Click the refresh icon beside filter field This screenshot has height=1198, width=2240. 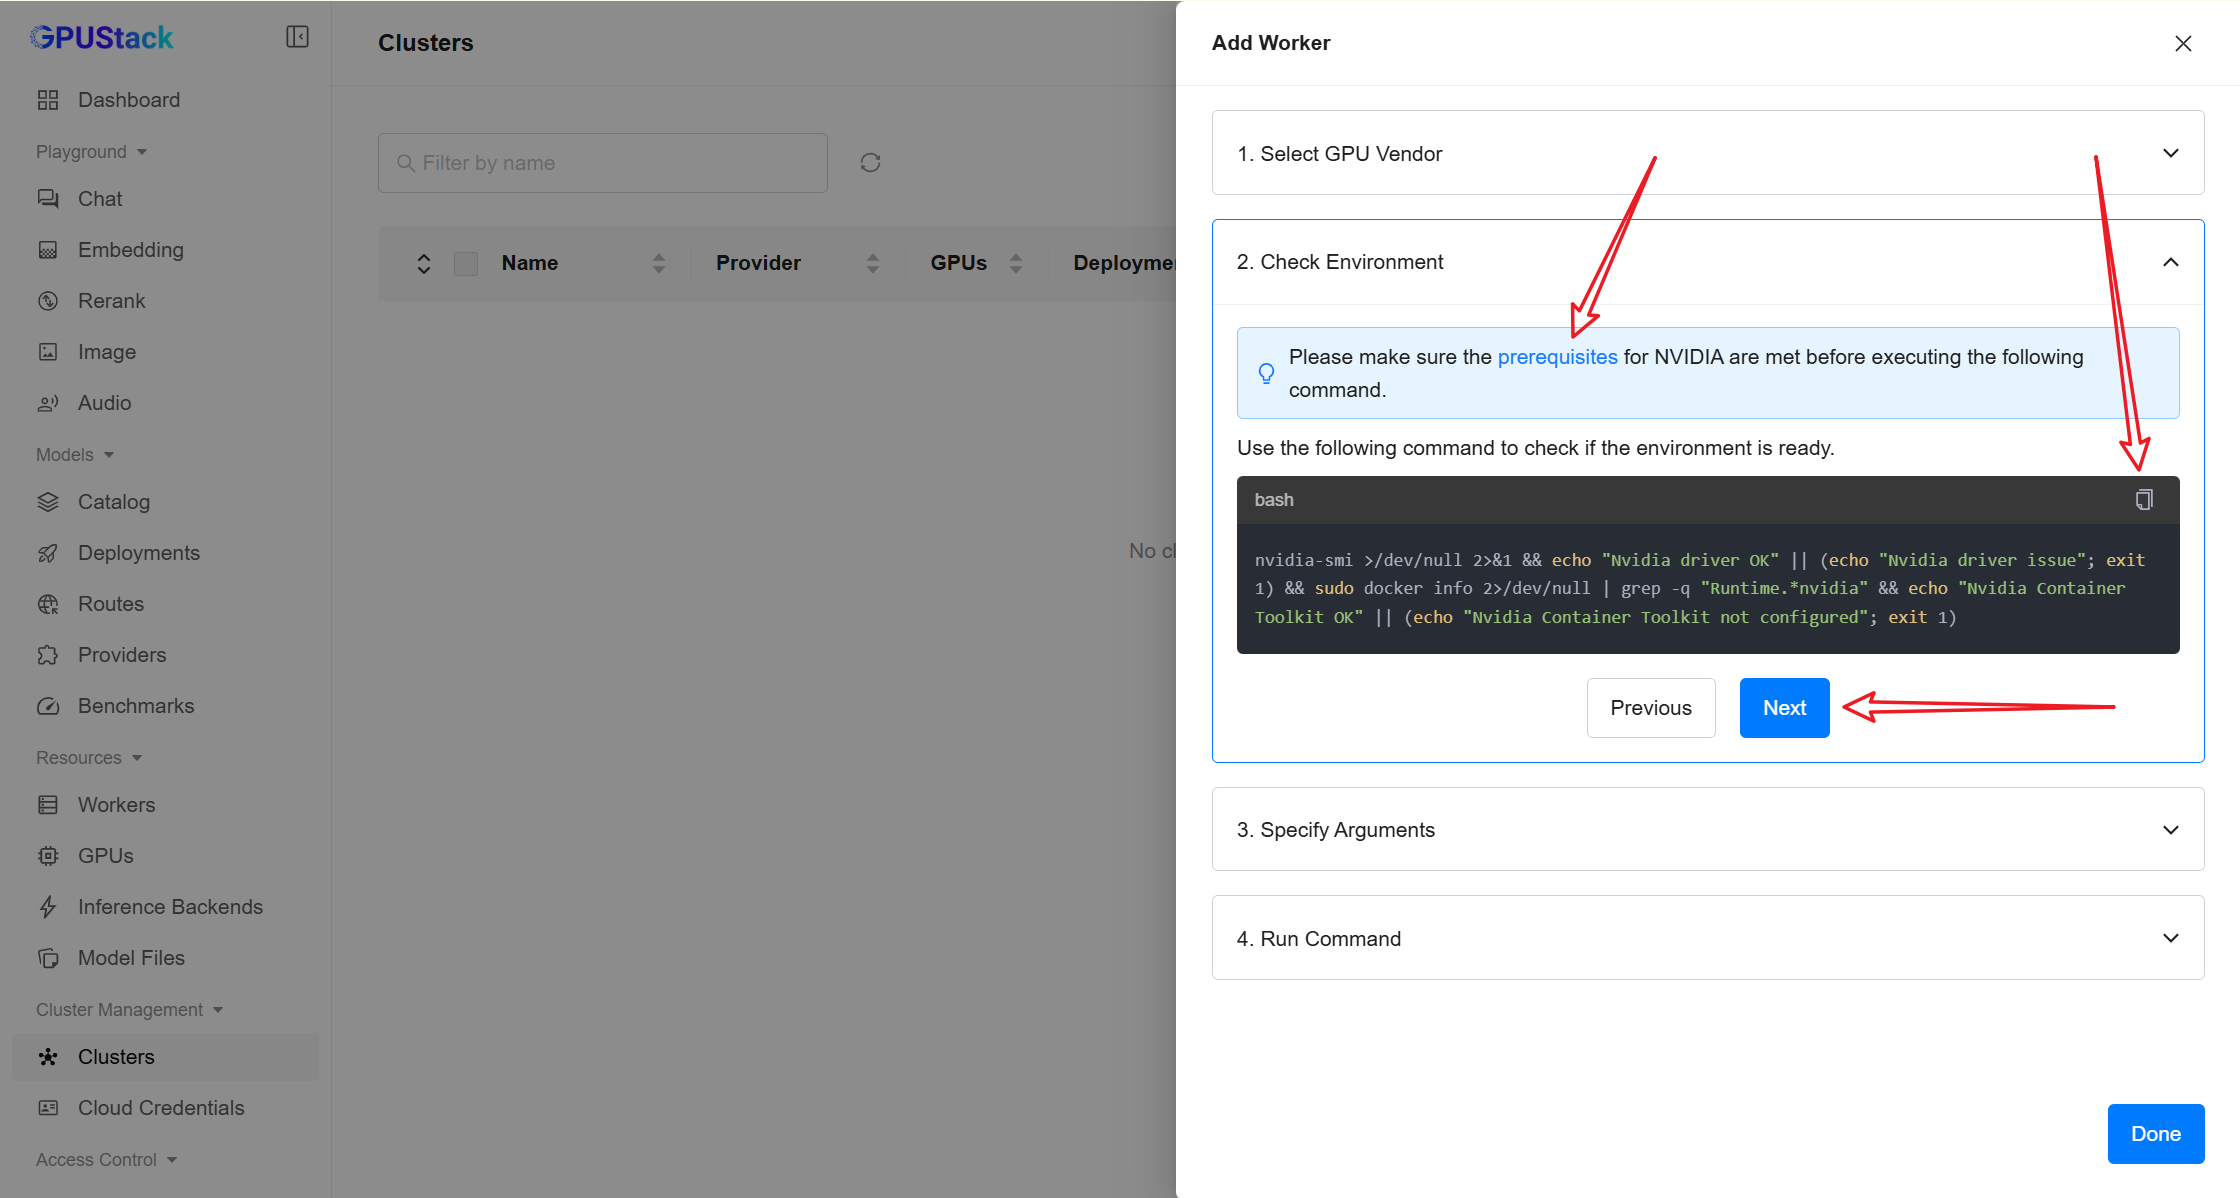870,162
